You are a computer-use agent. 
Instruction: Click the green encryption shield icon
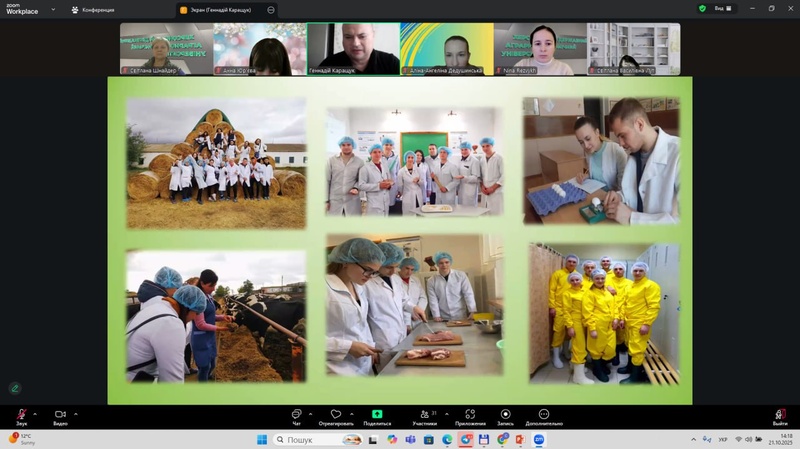702,8
